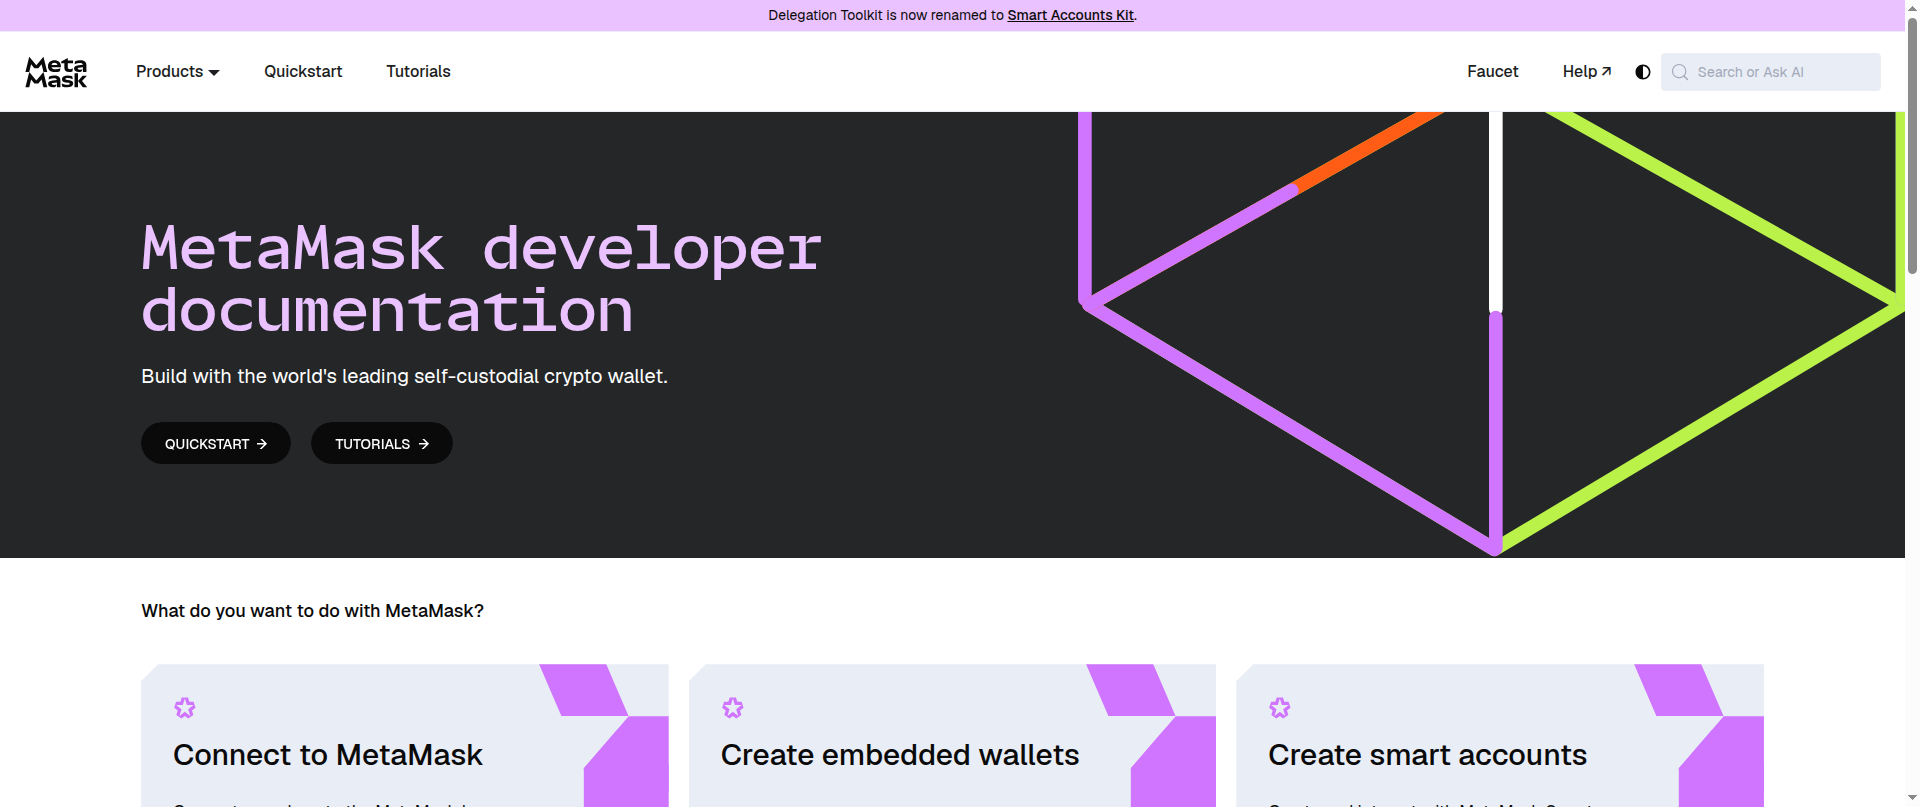
Task: Open the Faucet page
Action: coord(1492,72)
